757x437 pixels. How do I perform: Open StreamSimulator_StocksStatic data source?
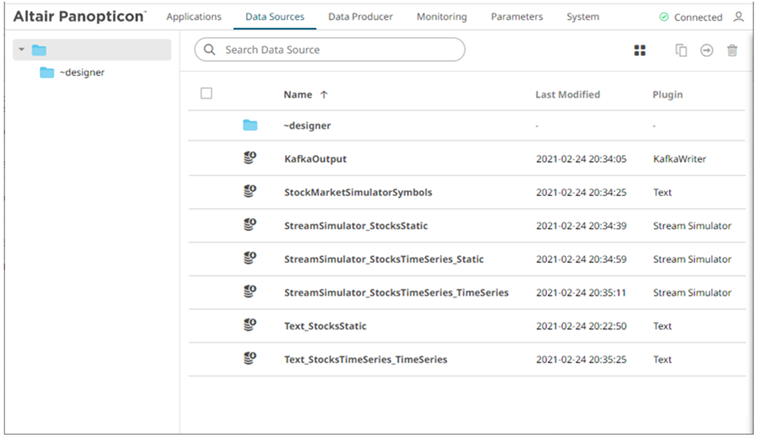(x=355, y=225)
